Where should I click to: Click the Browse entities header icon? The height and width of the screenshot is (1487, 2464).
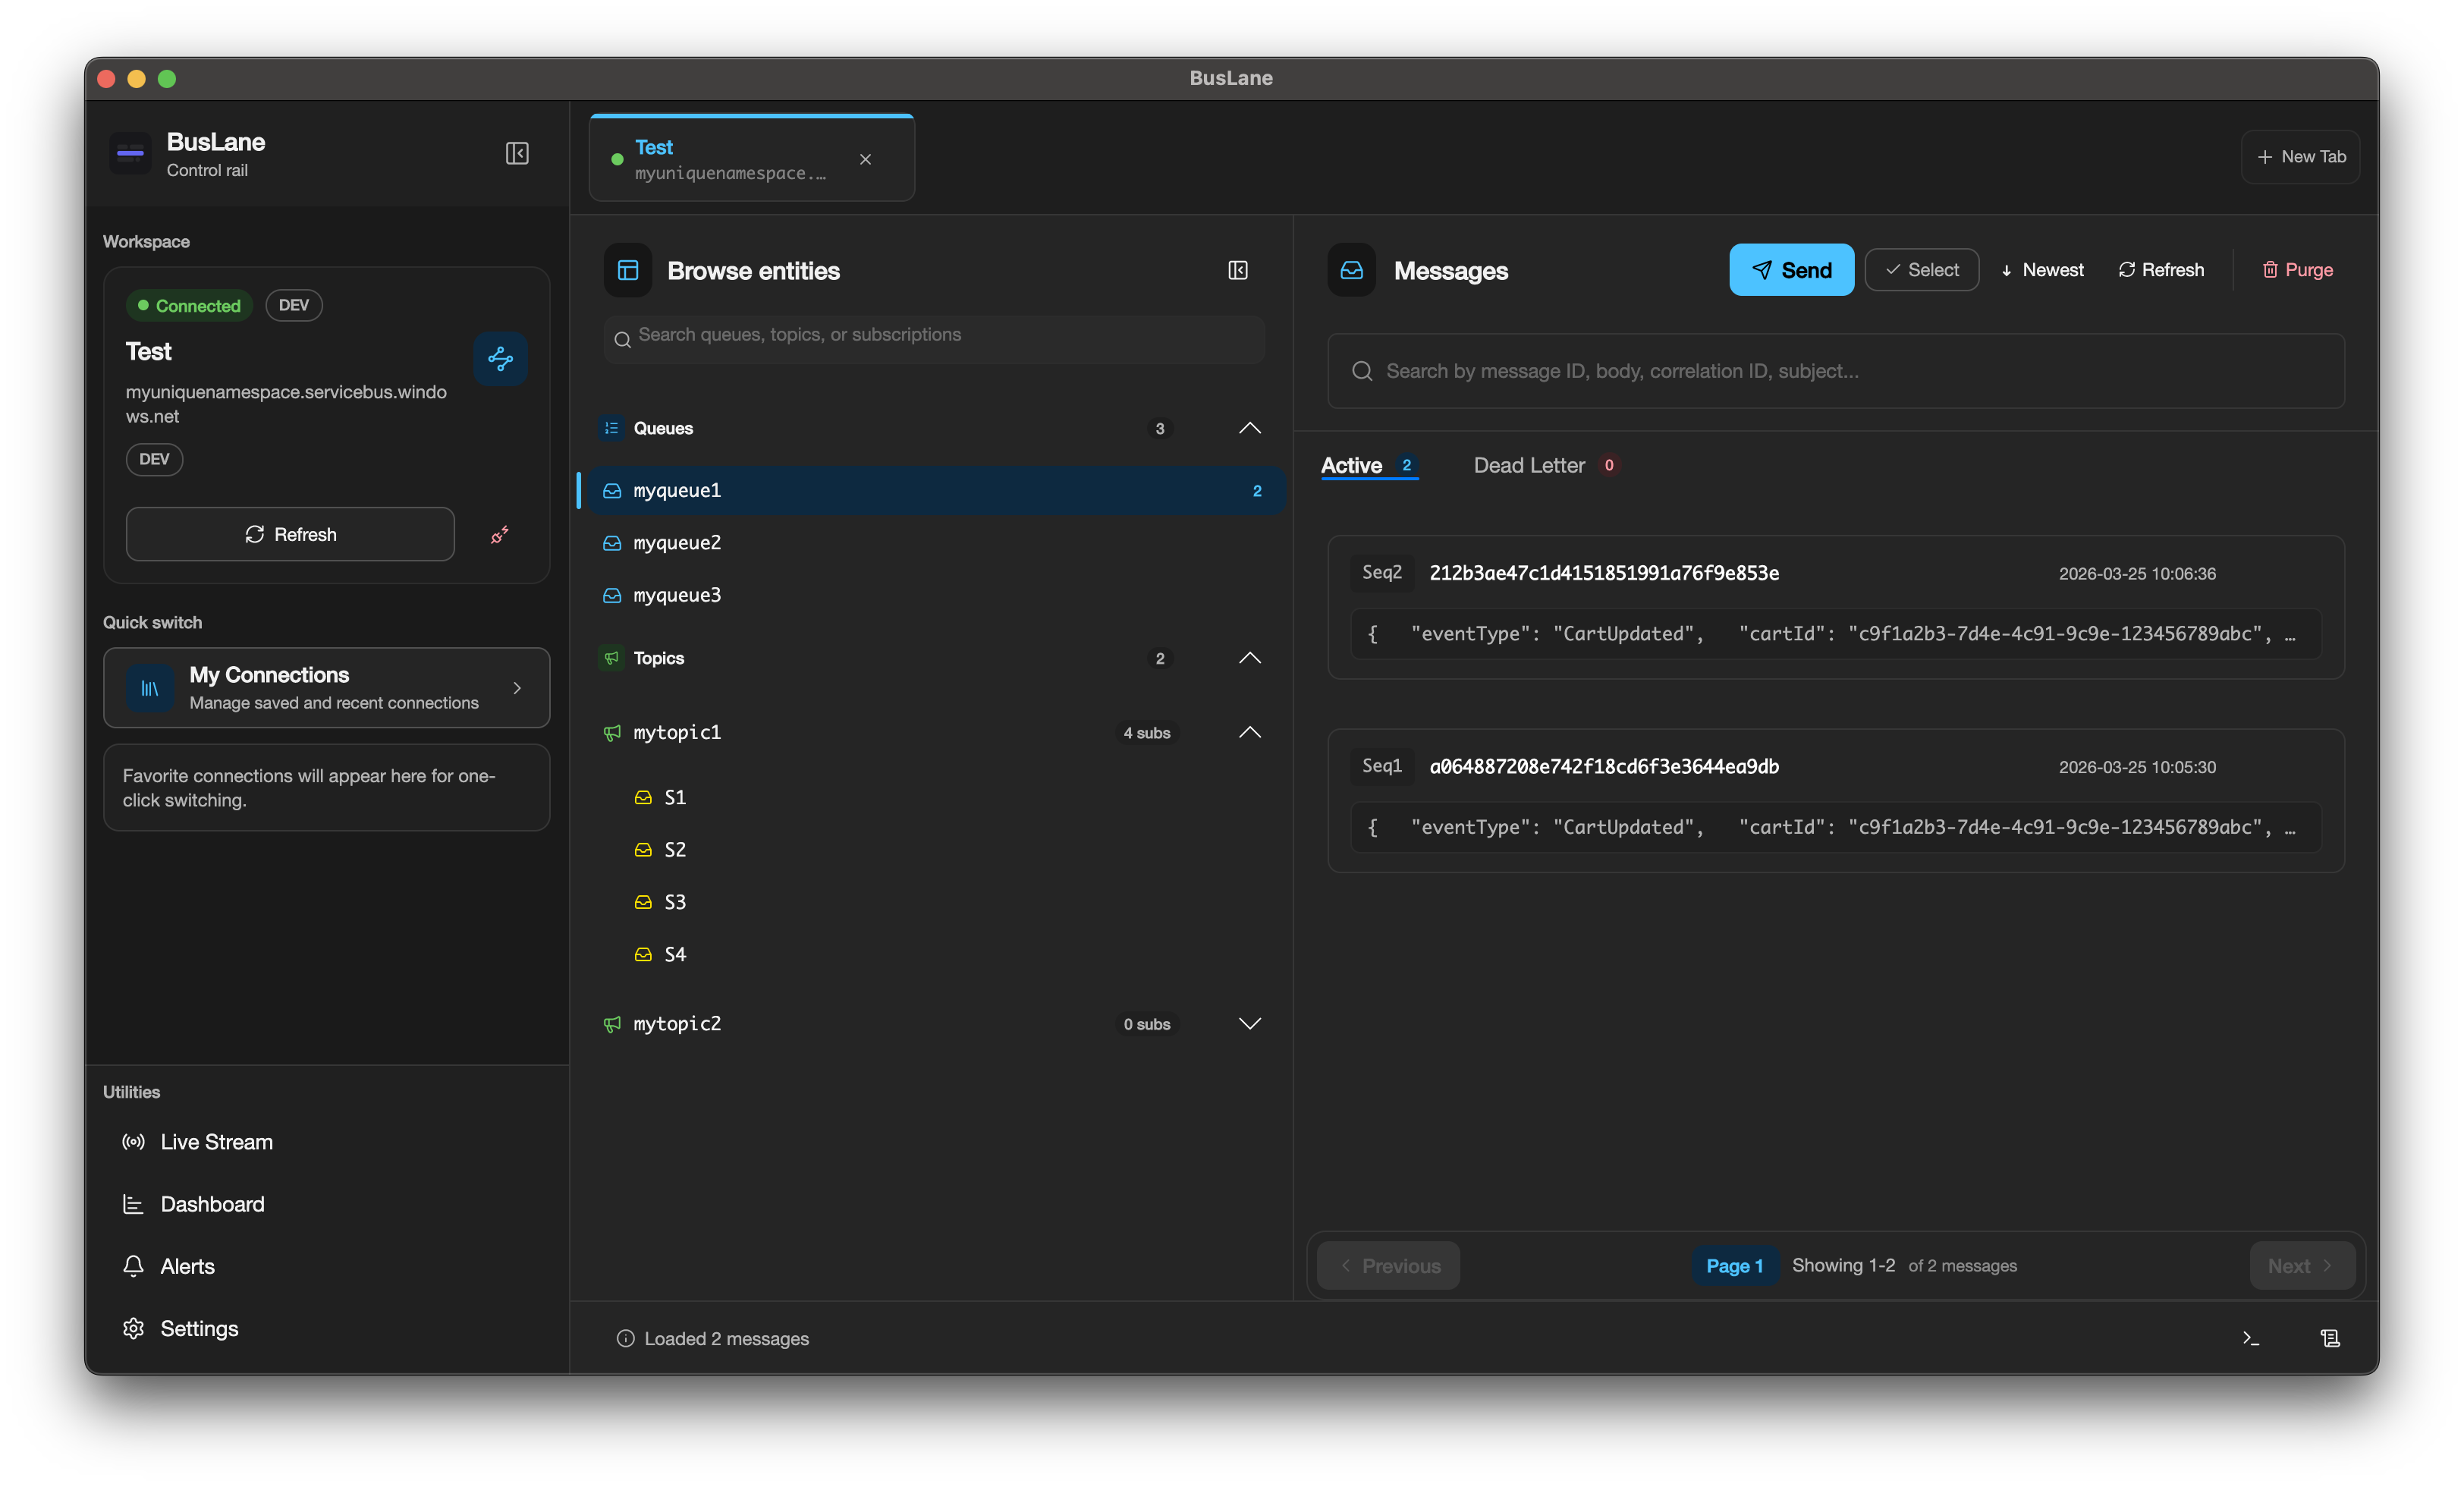tap(628, 271)
